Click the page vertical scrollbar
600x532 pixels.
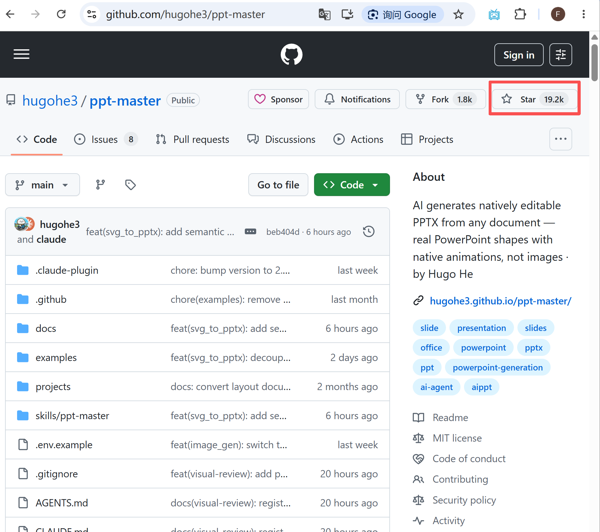click(x=594, y=61)
